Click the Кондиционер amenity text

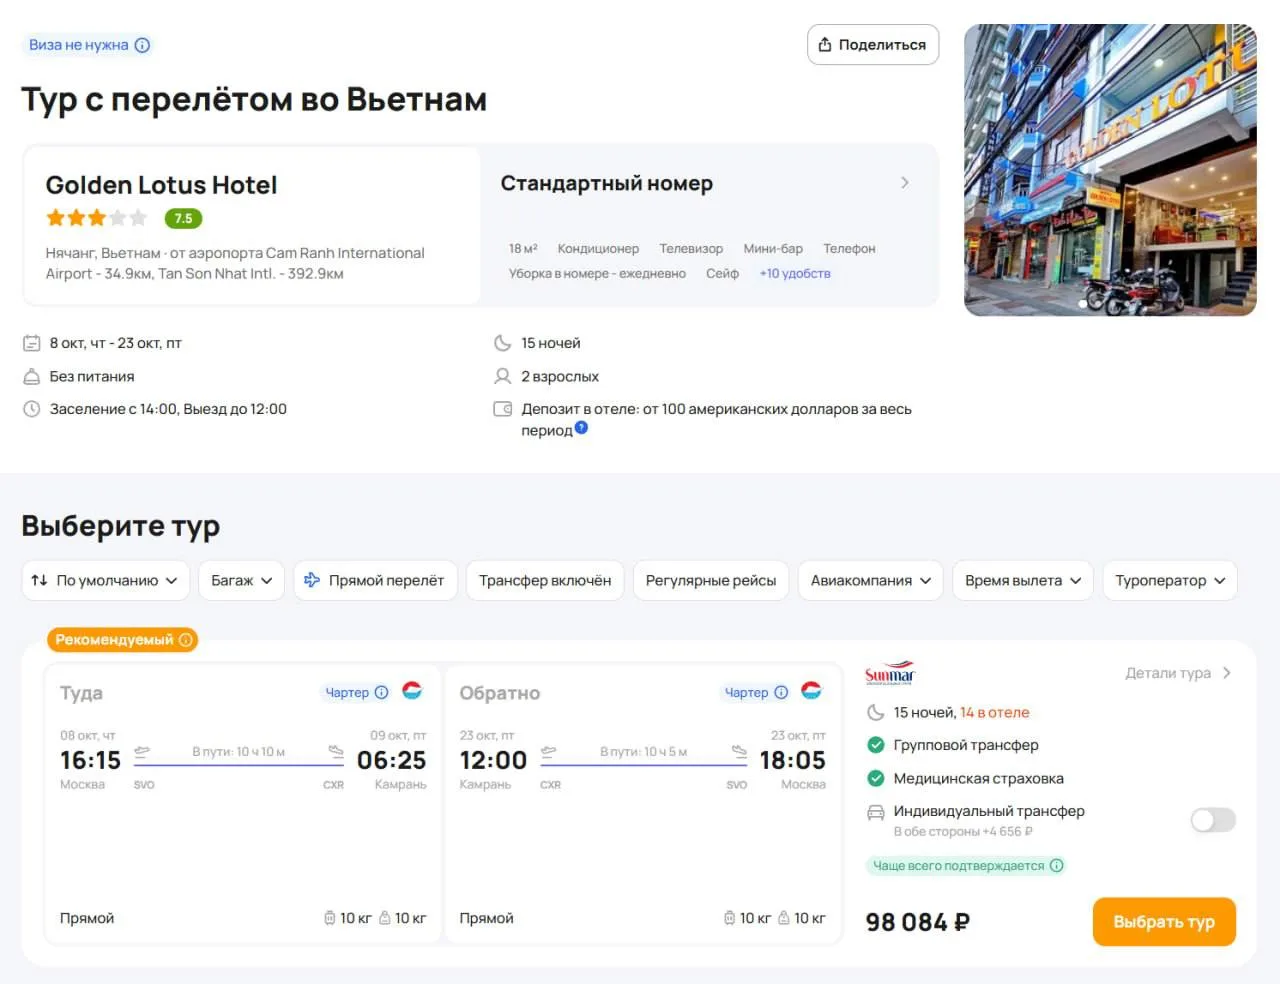[598, 249]
